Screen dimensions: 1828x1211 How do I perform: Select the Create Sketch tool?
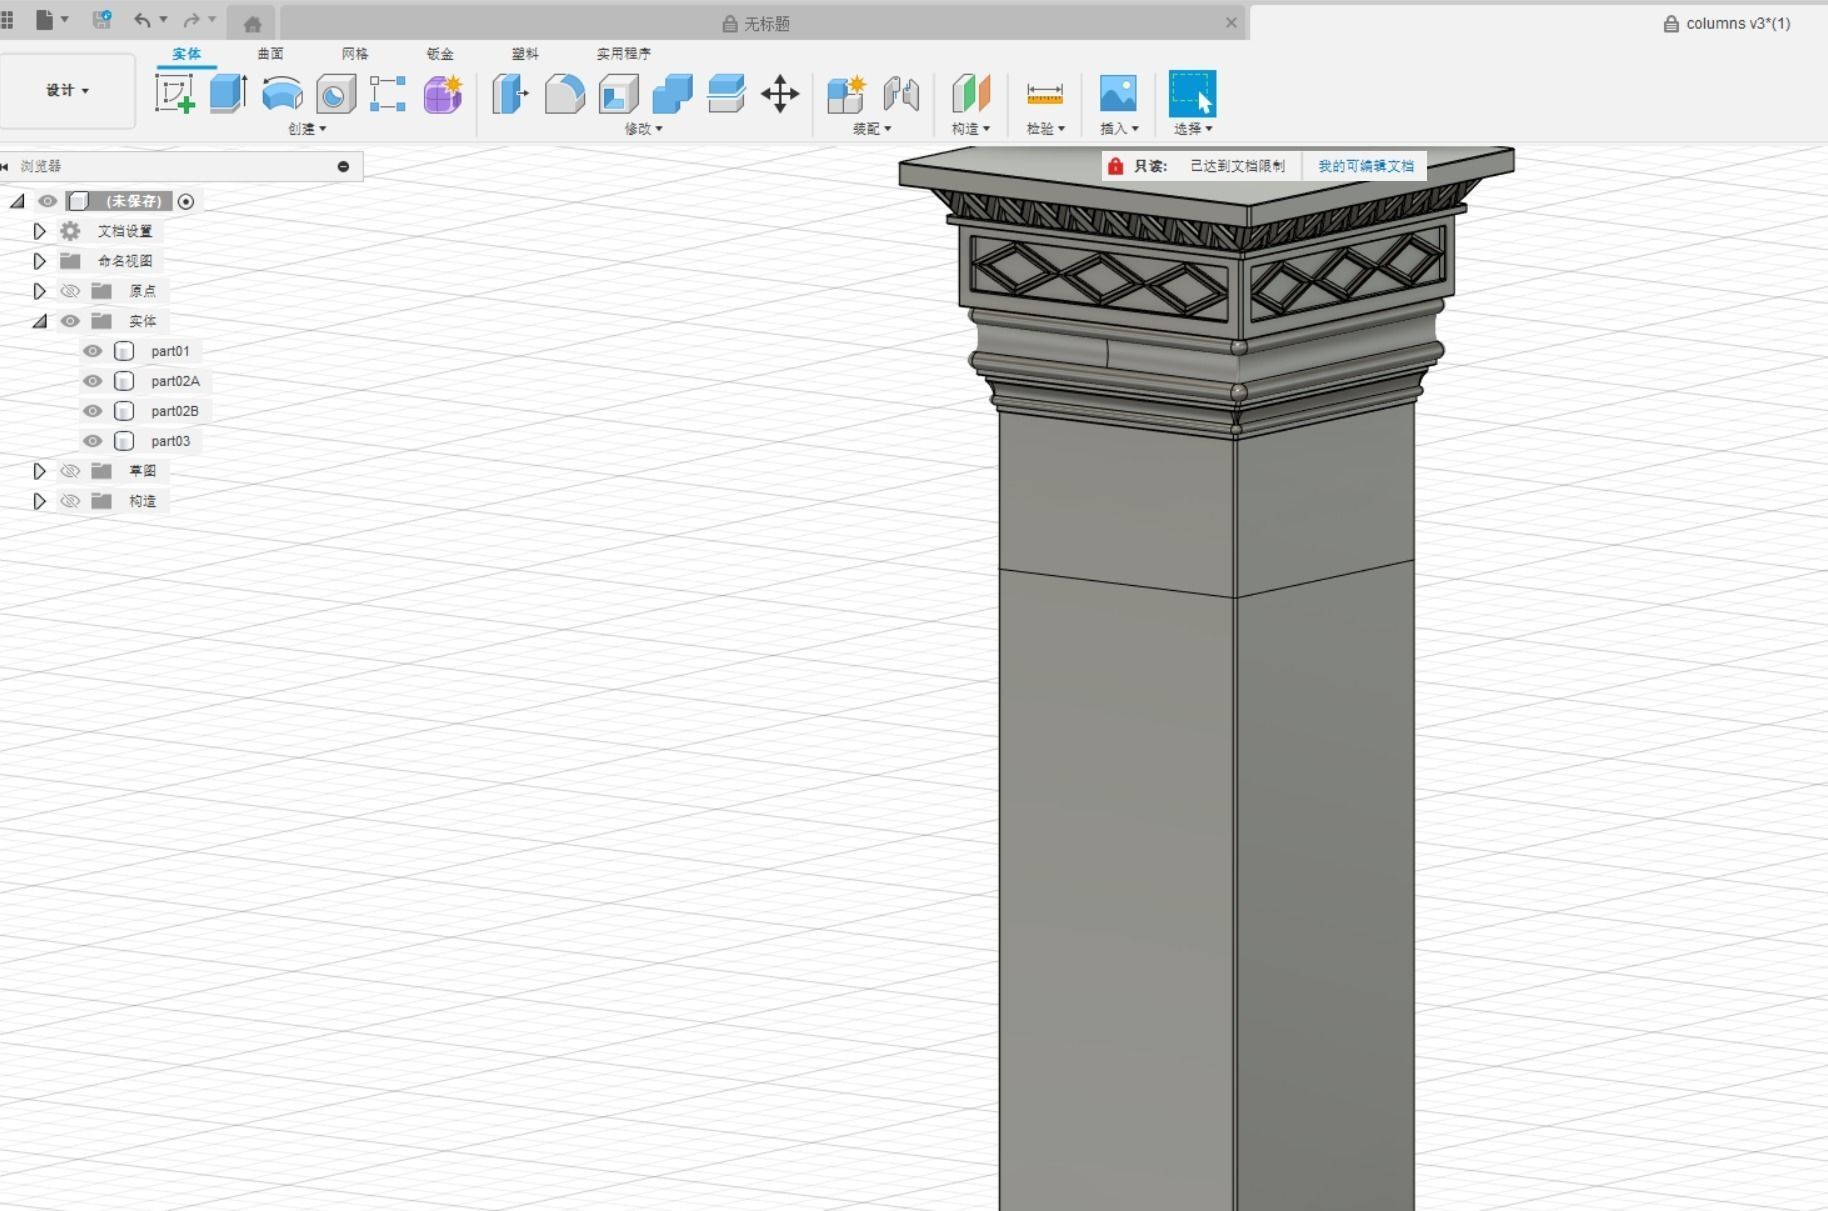click(x=175, y=94)
